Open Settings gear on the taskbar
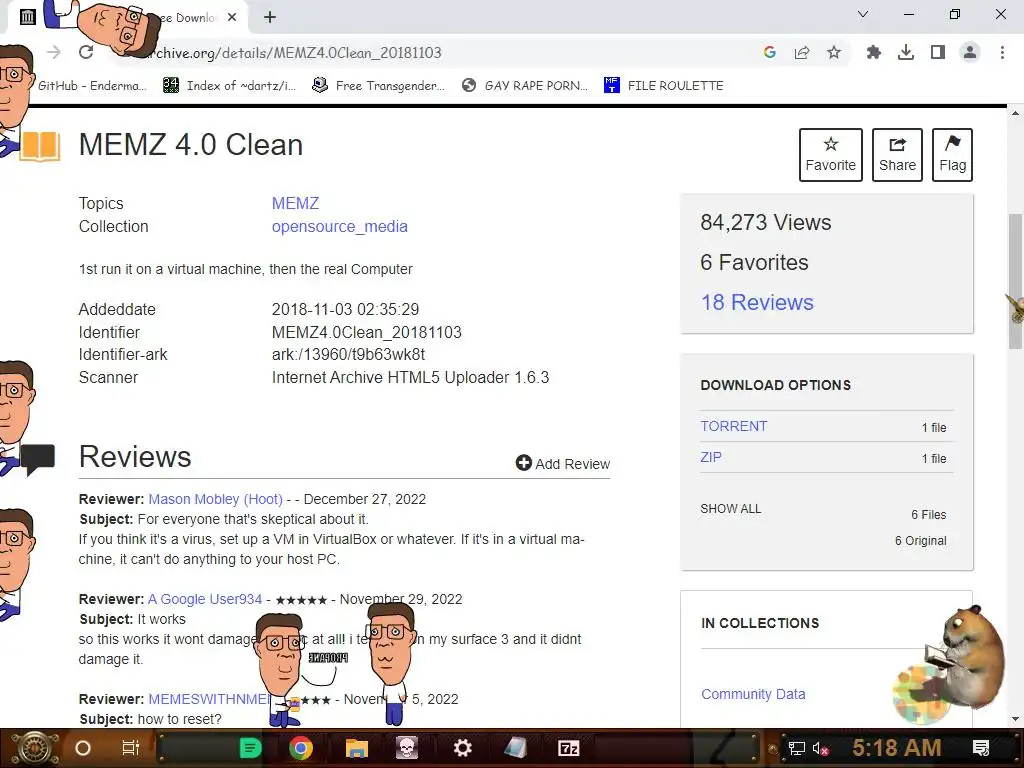This screenshot has height=768, width=1024. 462,748
